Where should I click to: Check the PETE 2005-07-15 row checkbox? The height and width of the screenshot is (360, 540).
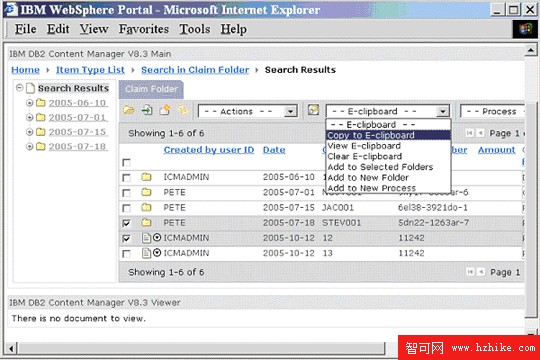[x=127, y=208]
